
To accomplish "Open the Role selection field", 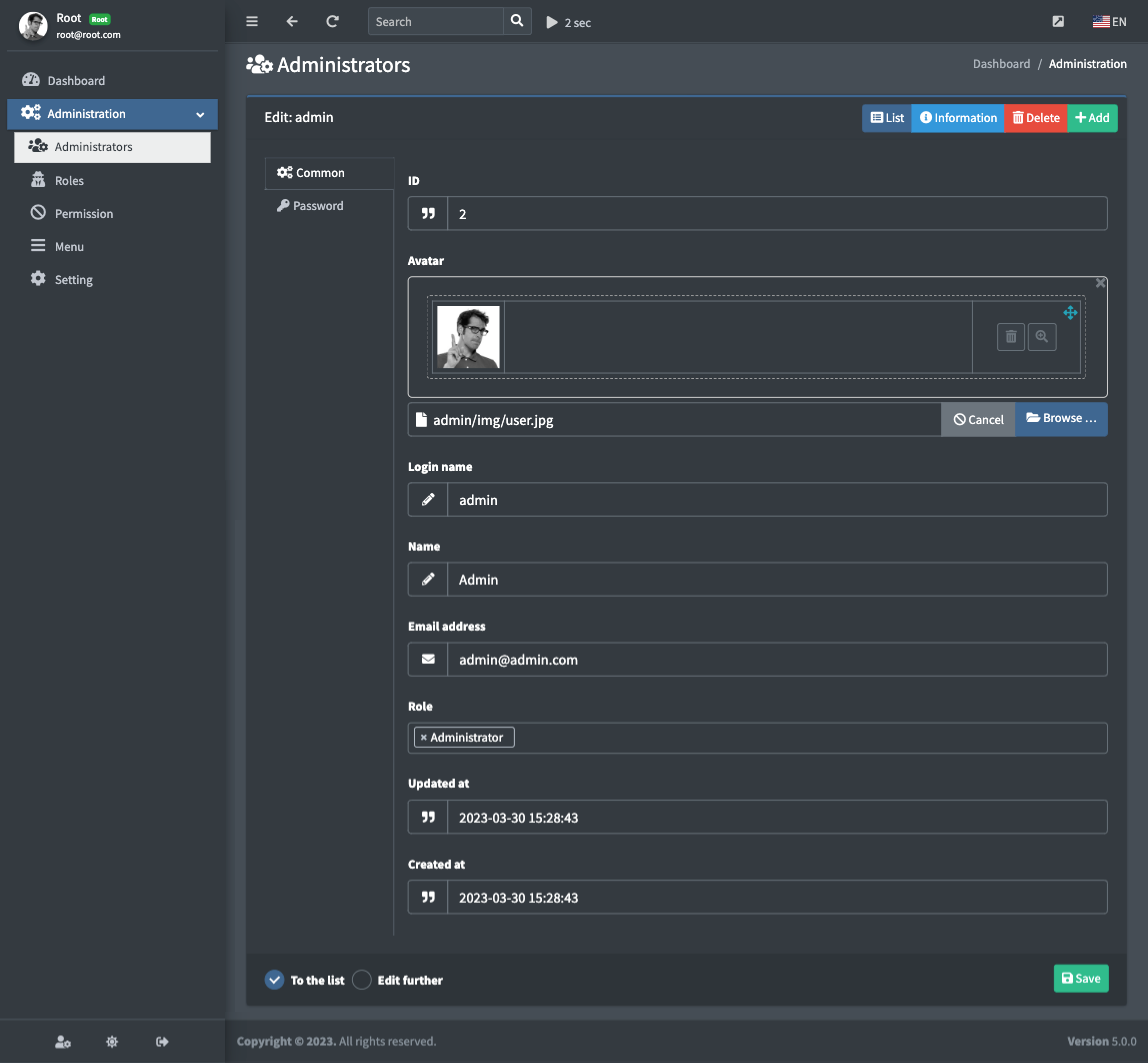I will click(x=800, y=738).
